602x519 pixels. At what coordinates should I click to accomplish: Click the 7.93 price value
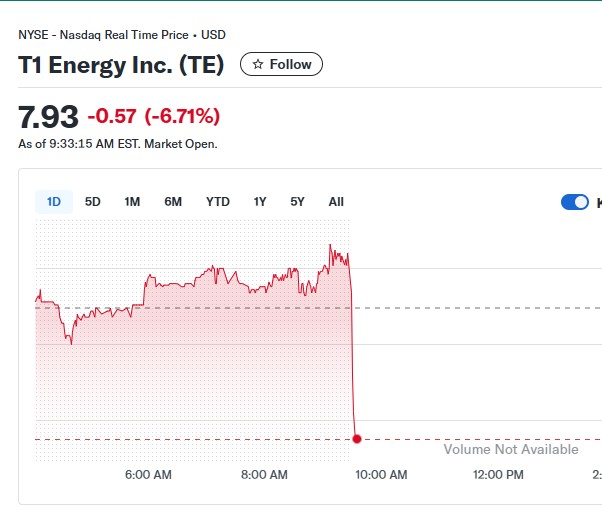[48, 117]
